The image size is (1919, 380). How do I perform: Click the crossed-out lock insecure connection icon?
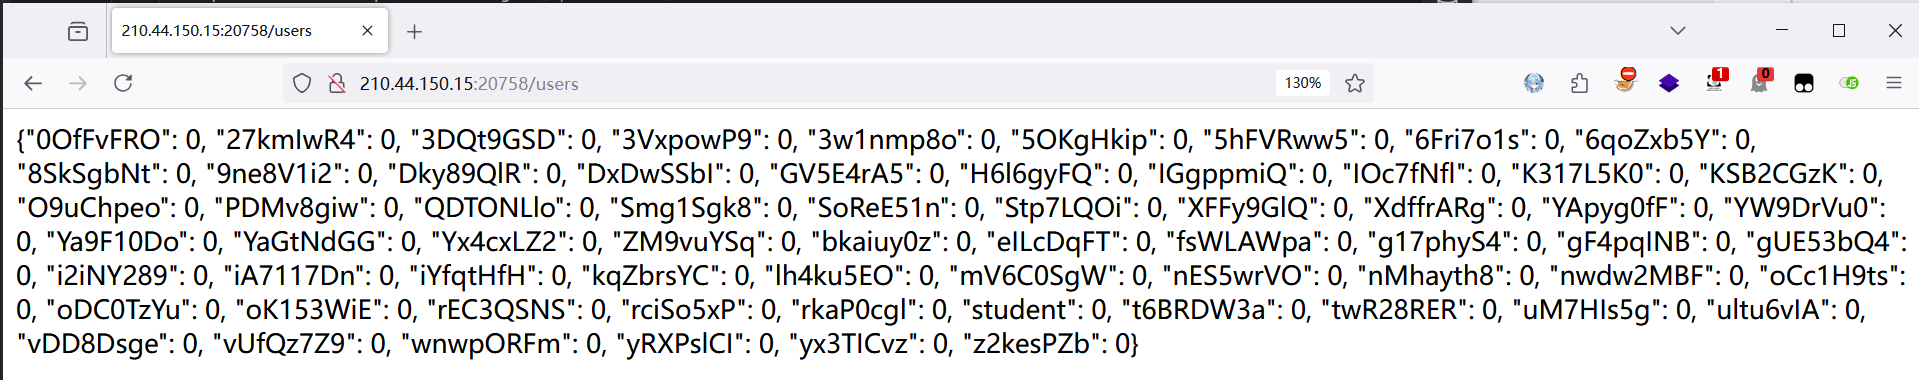337,83
